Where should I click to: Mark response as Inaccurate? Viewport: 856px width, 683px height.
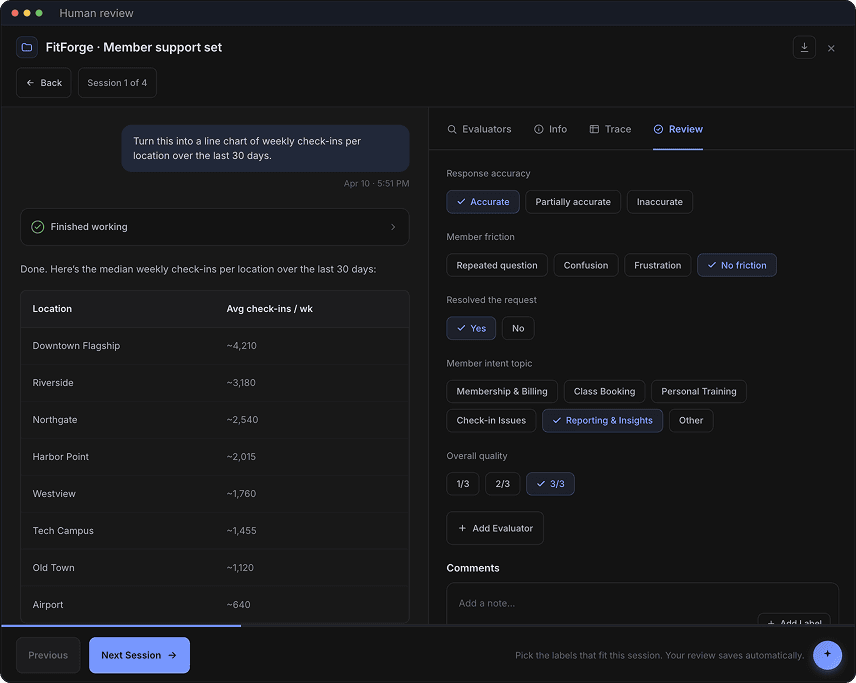click(659, 202)
